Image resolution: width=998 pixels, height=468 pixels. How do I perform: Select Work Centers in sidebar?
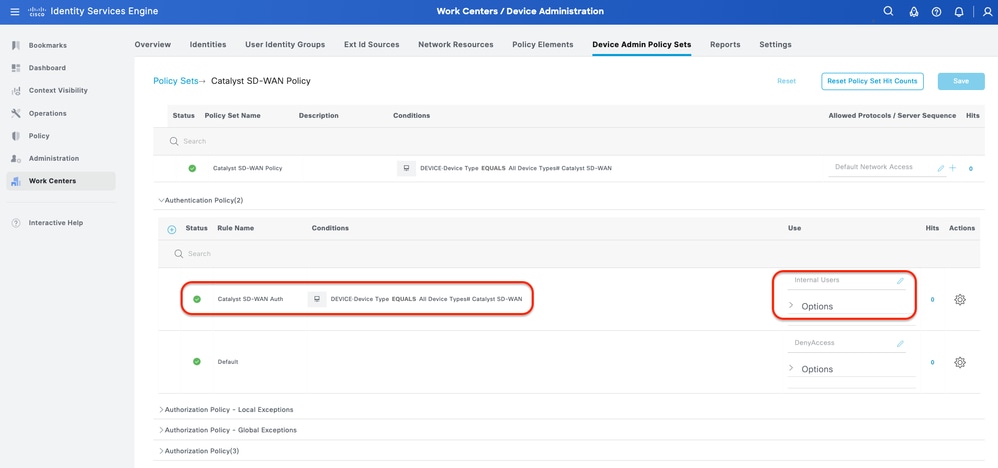tap(61, 181)
